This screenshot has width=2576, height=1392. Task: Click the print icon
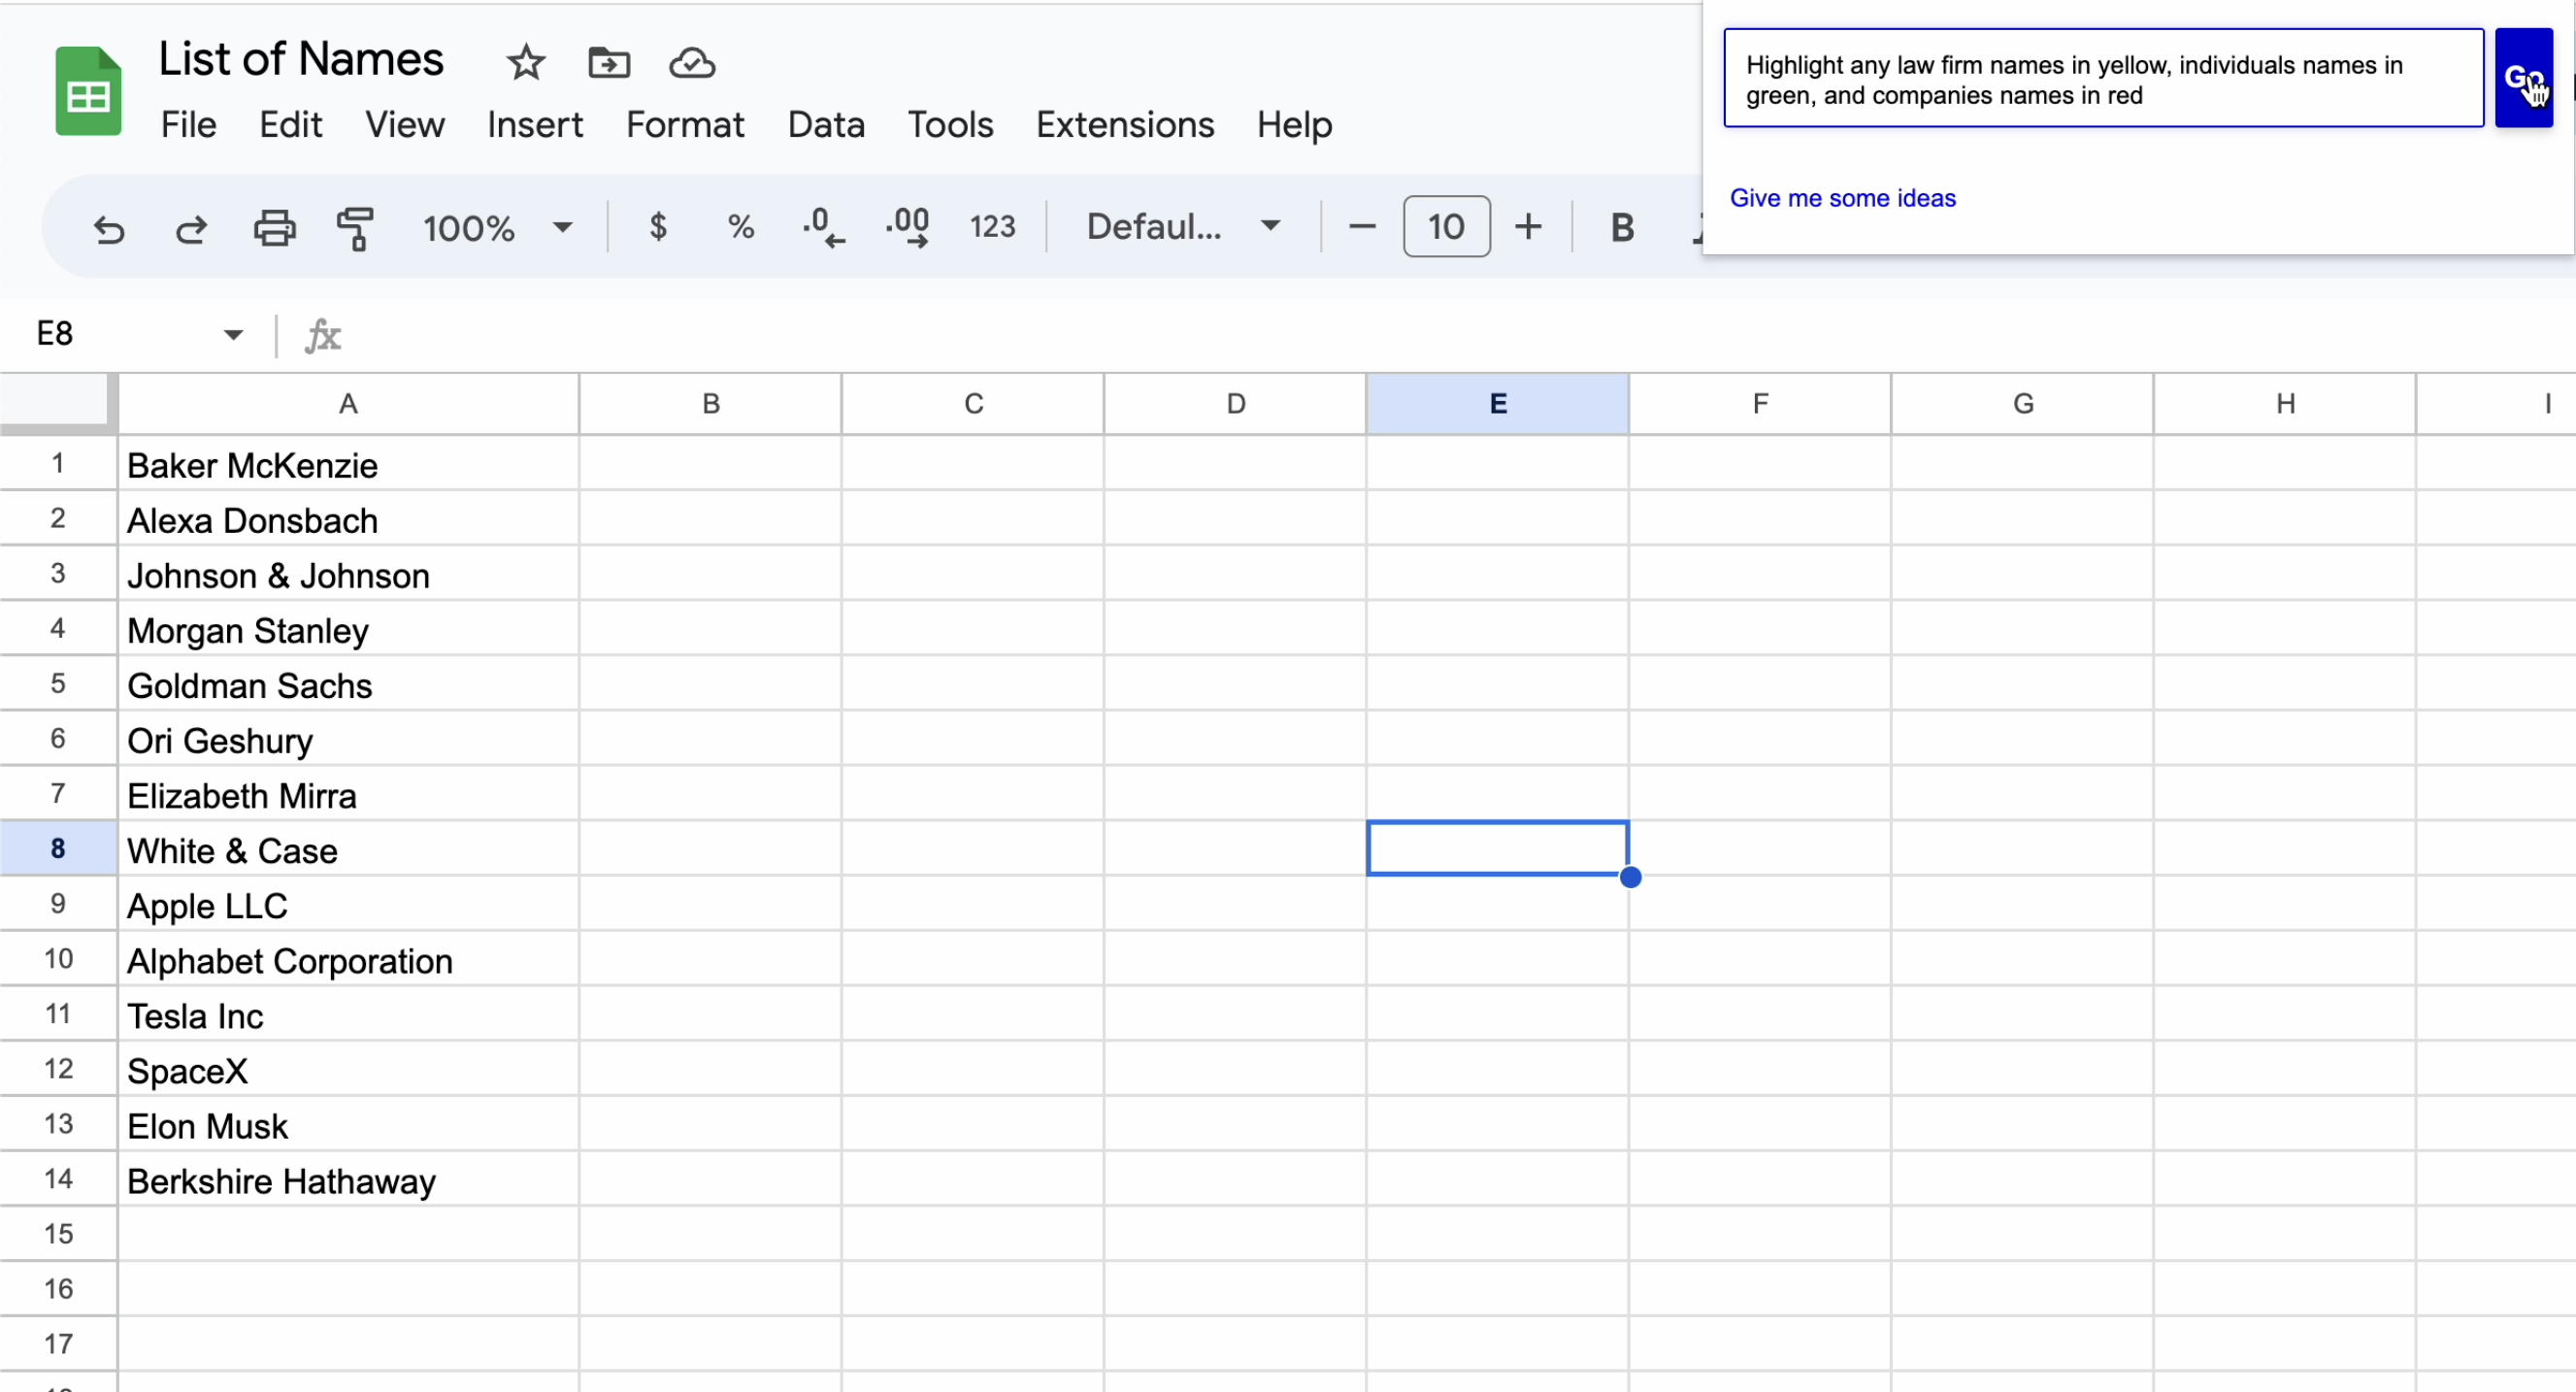tap(274, 228)
